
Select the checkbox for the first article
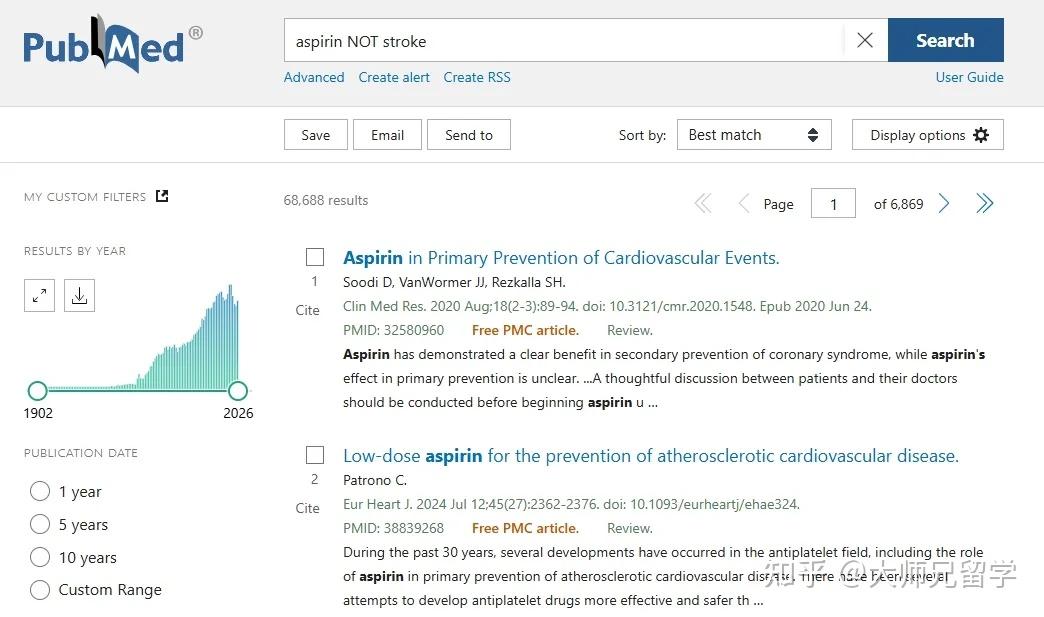(315, 256)
